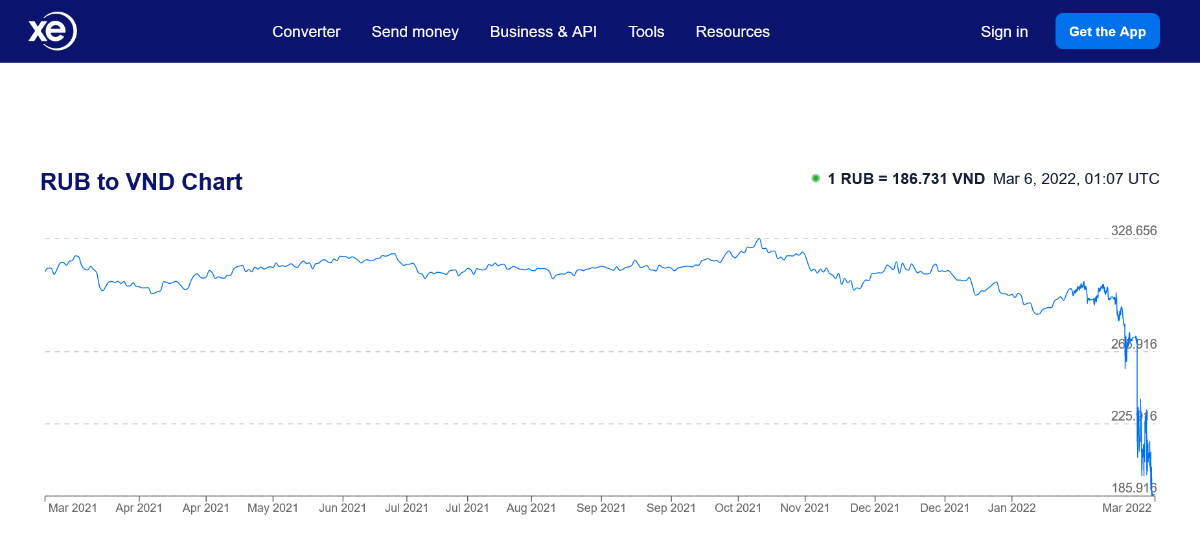1200x543 pixels.
Task: Open the Converter menu item
Action: point(306,31)
